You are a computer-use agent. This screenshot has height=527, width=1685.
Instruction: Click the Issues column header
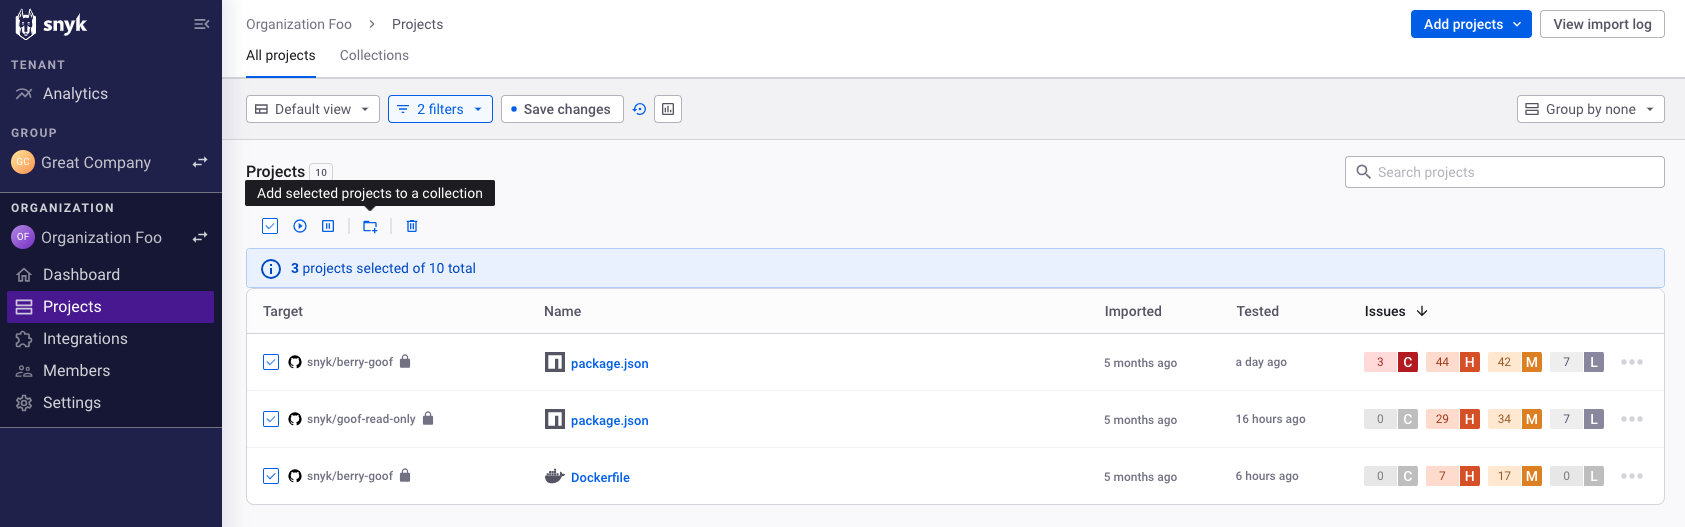[1385, 311]
